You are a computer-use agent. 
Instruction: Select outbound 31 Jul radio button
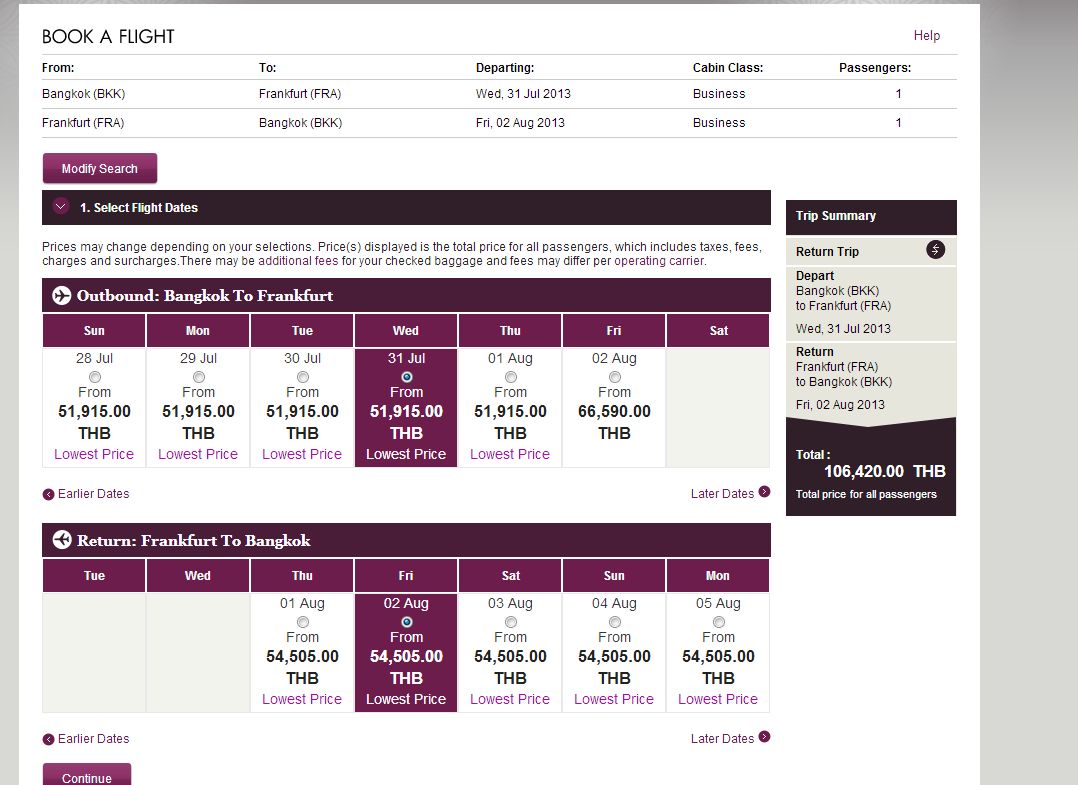point(406,377)
